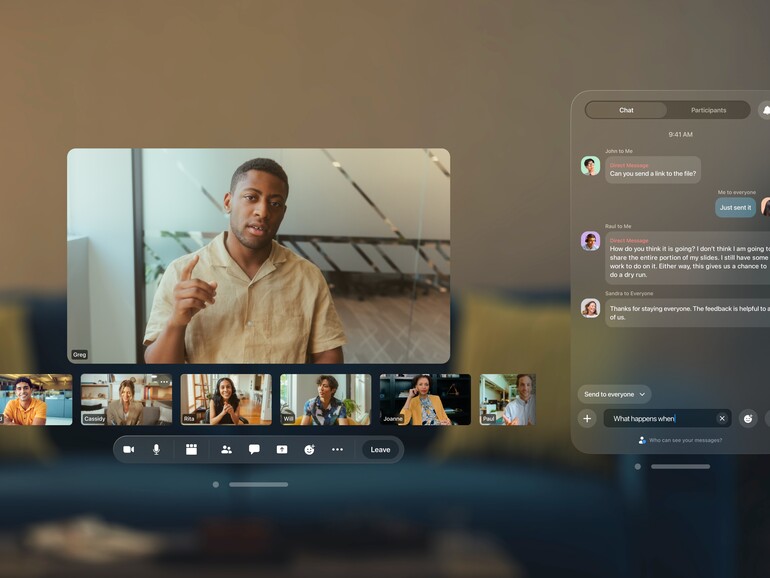Switch to the Chat tab
Image resolution: width=770 pixels, height=578 pixels.
tap(626, 110)
